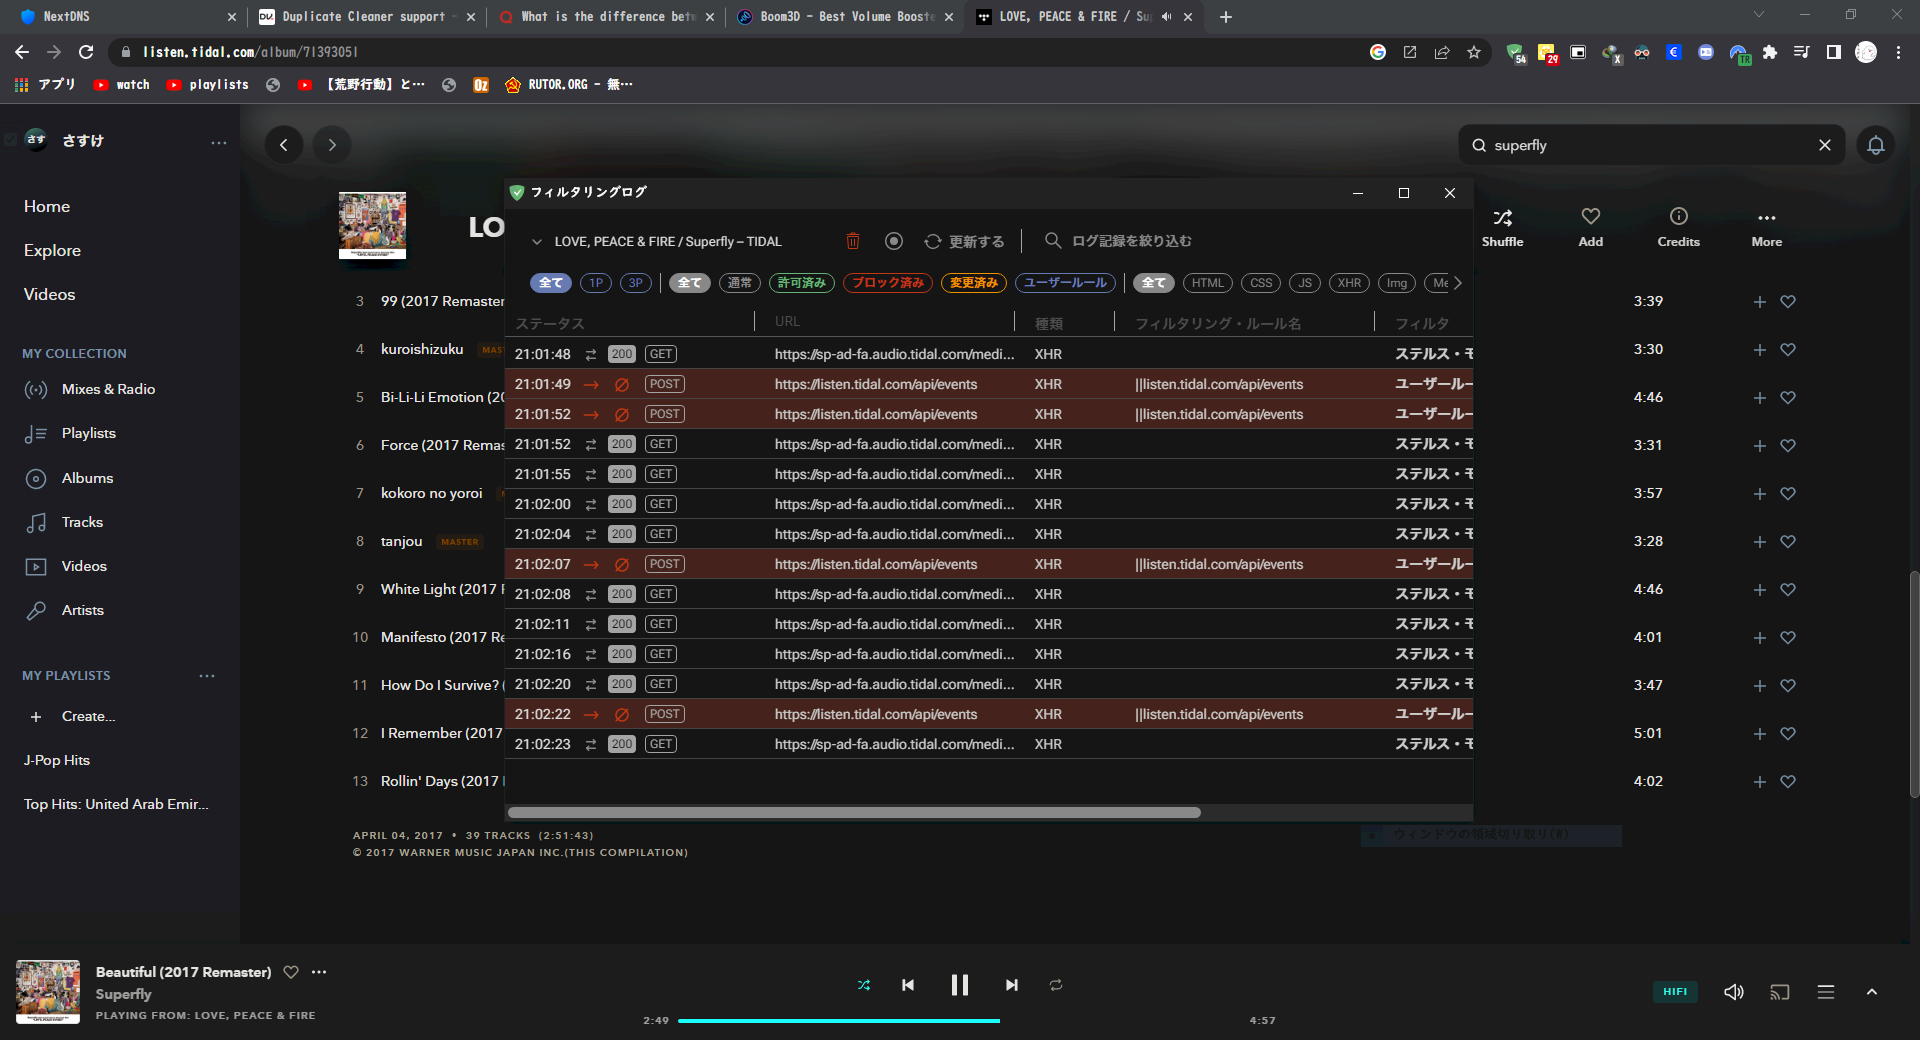Favorite the playing track Beautiful
The image size is (1920, 1040).
pyautogui.click(x=291, y=972)
